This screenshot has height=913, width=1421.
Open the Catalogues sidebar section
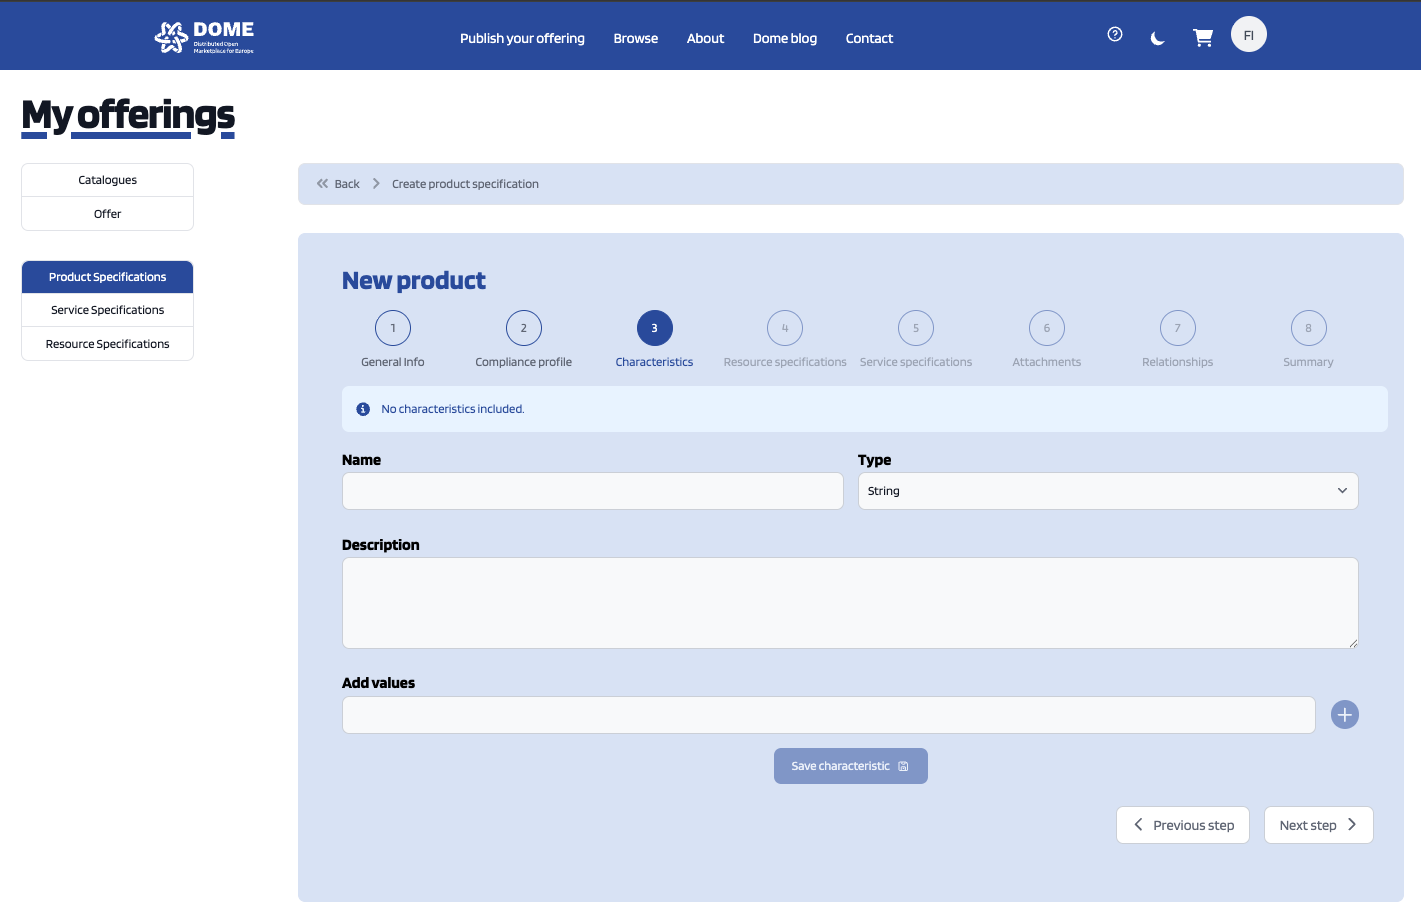pyautogui.click(x=108, y=180)
